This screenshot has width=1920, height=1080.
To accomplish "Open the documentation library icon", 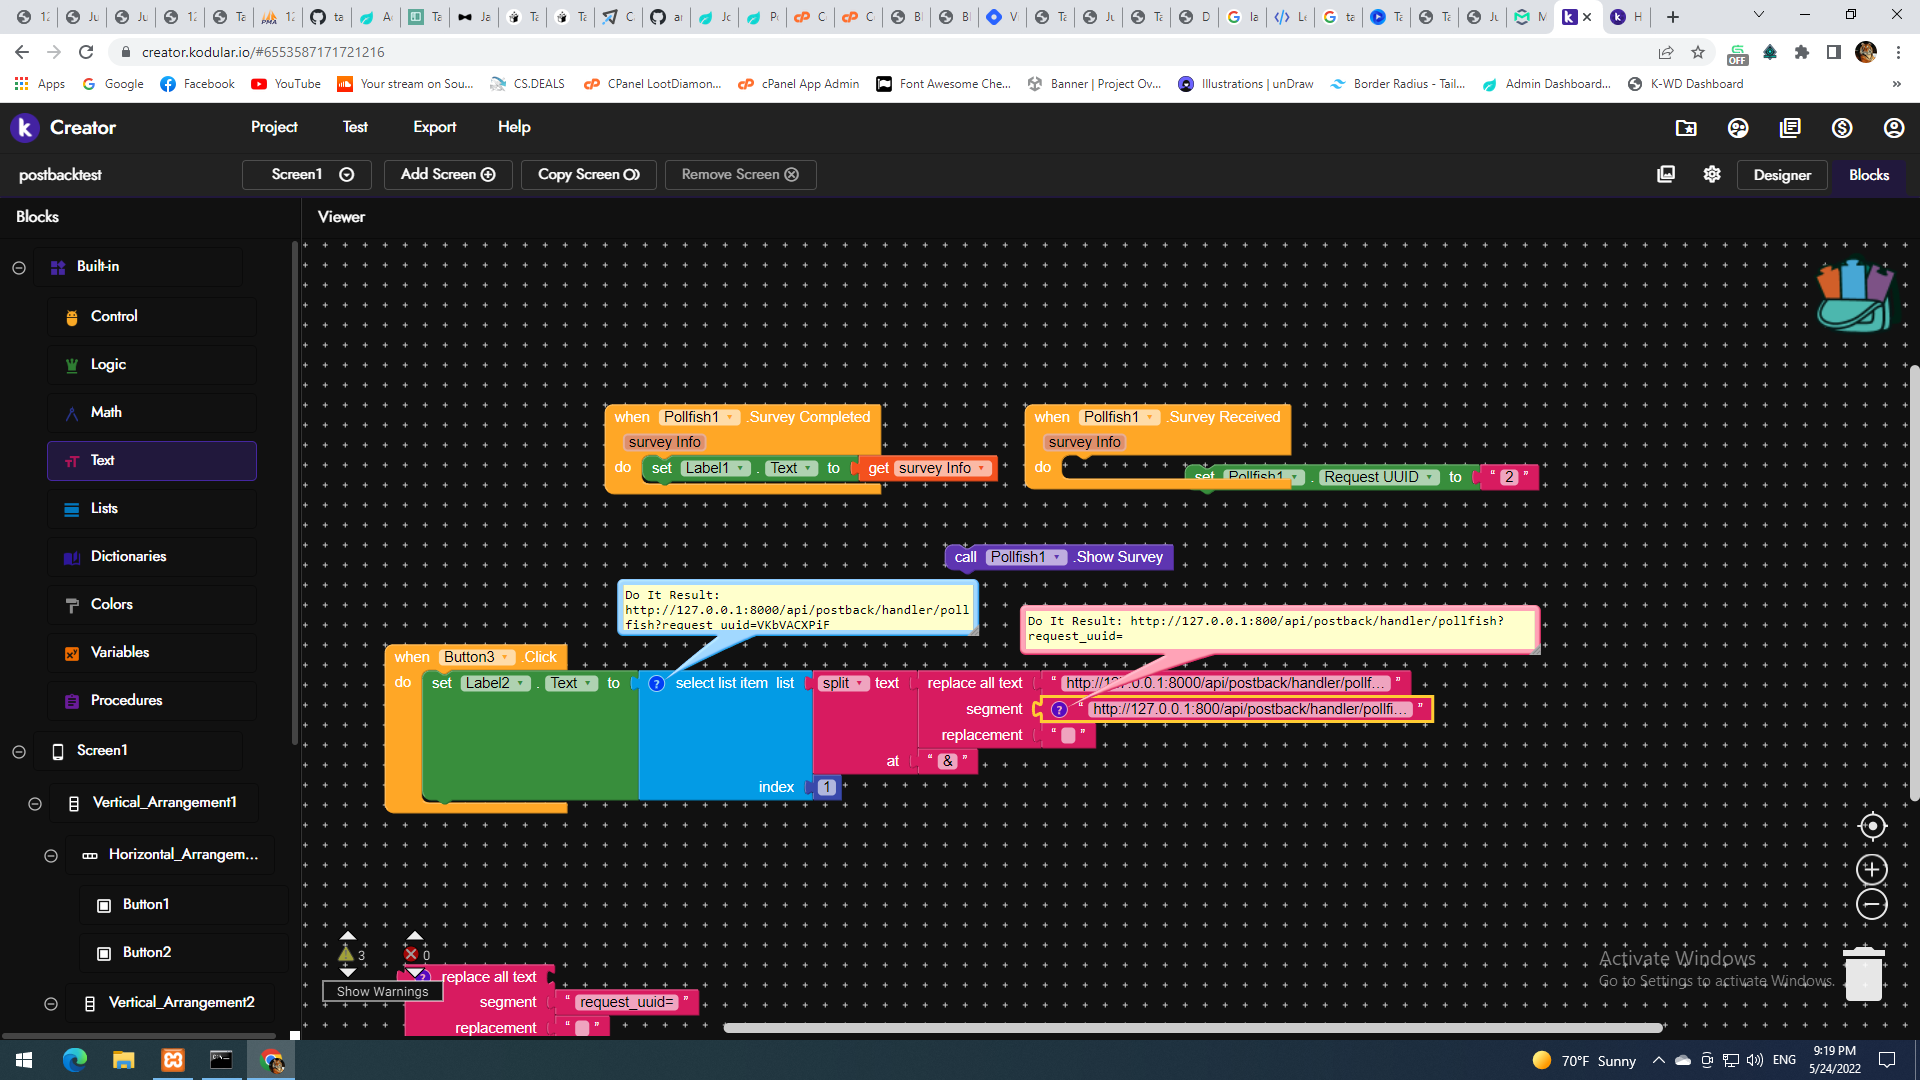I will [1790, 128].
